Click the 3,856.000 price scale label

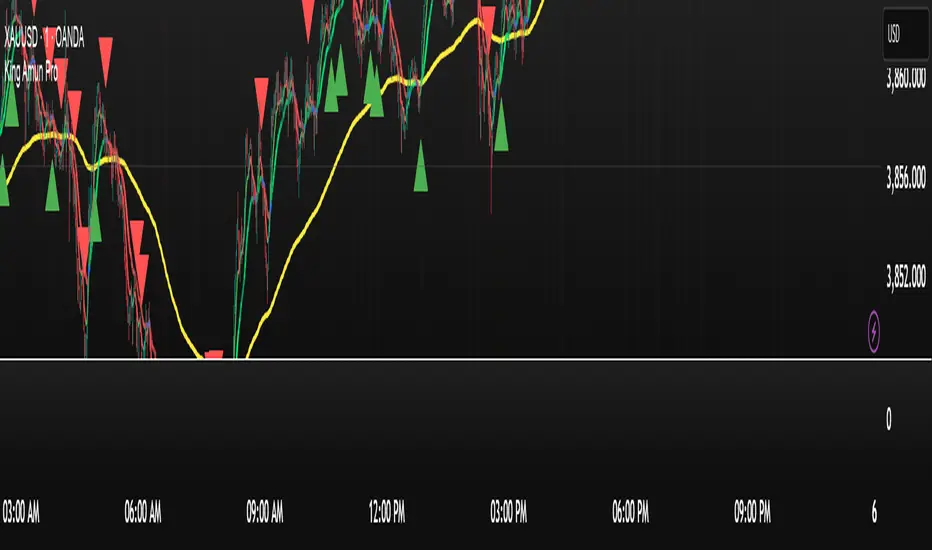click(906, 177)
